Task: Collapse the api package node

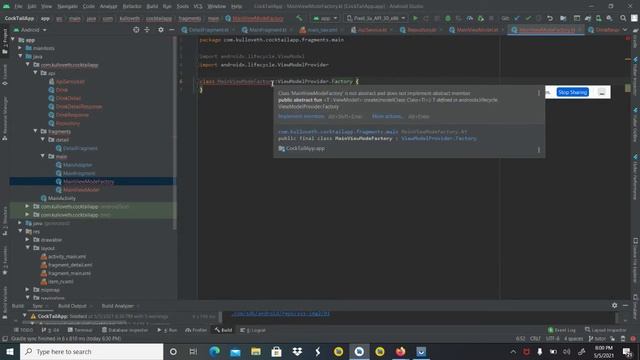Action: tap(36, 73)
